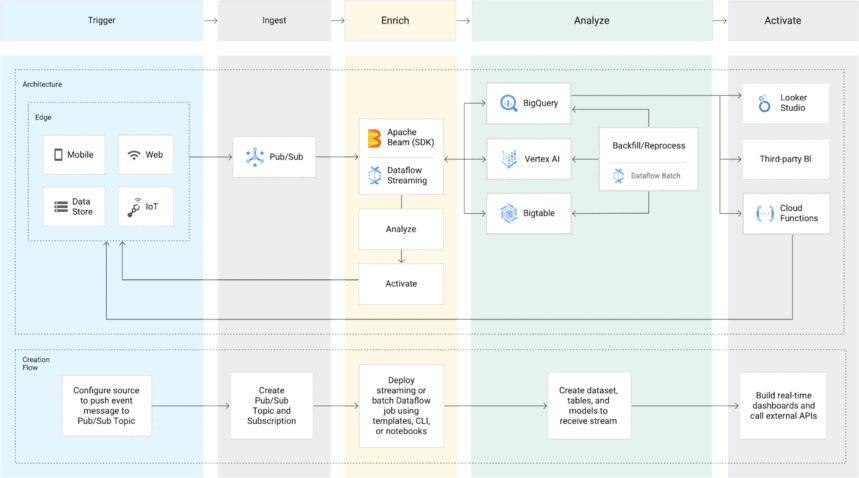Click the Mobile label
Image resolution: width=859 pixels, height=478 pixels.
(x=80, y=155)
